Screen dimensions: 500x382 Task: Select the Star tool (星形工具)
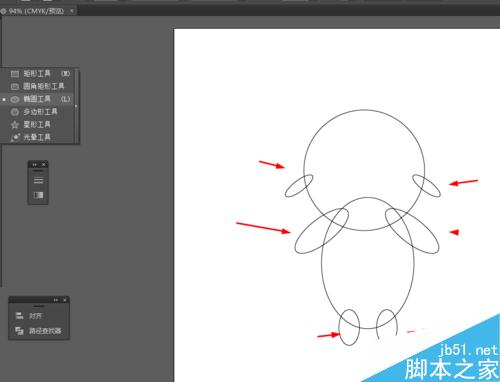(x=39, y=125)
